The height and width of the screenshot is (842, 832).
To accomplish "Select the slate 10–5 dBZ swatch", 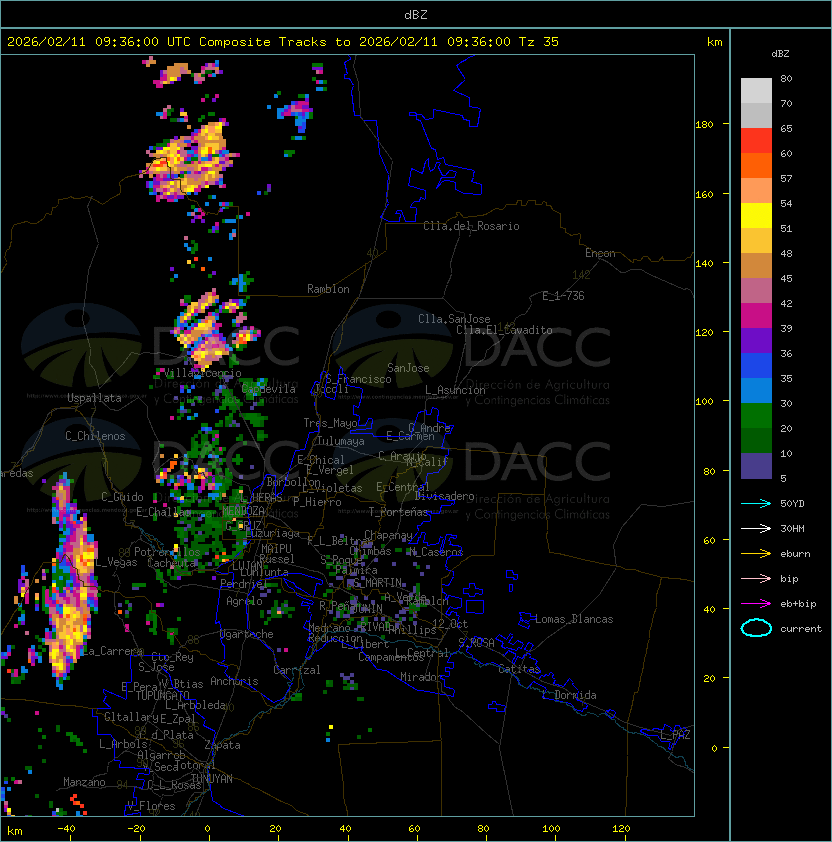I will coord(756,466).
